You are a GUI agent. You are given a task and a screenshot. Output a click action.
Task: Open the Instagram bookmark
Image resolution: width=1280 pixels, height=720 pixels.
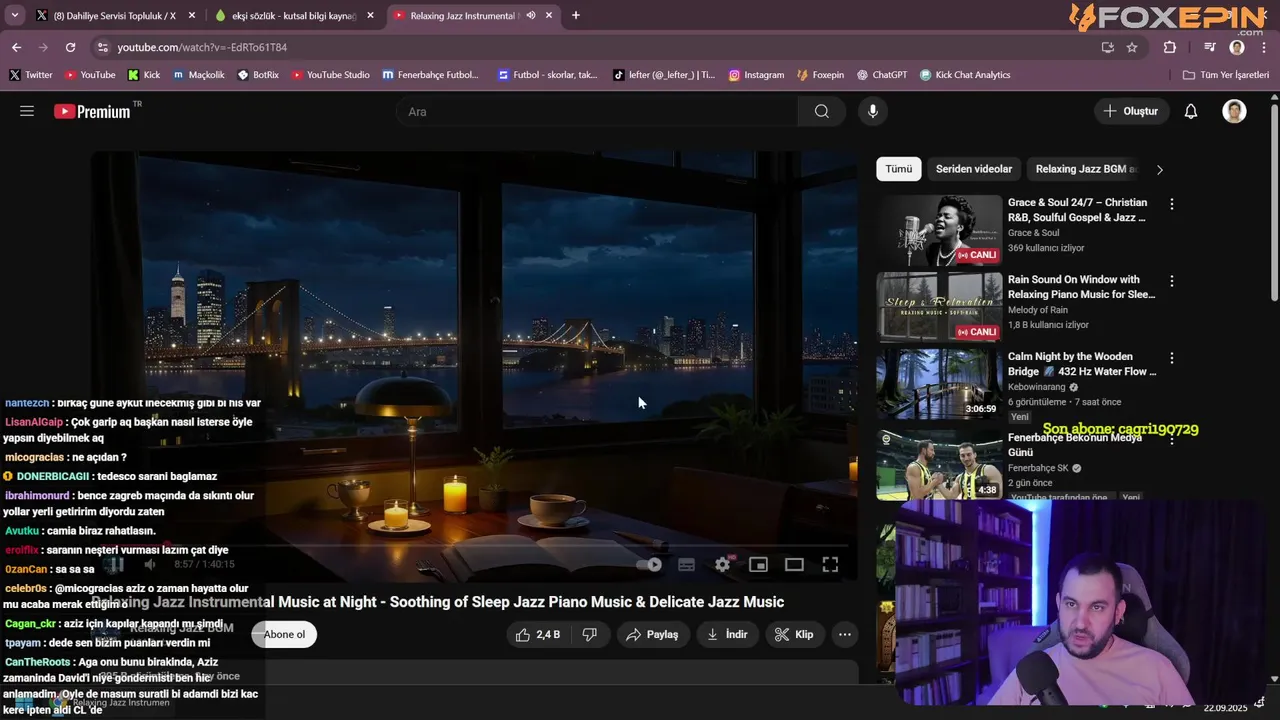point(756,75)
